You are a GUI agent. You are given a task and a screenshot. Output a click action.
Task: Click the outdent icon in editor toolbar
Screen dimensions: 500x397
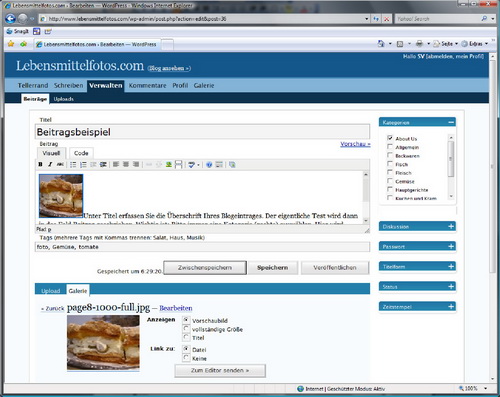tap(93, 164)
